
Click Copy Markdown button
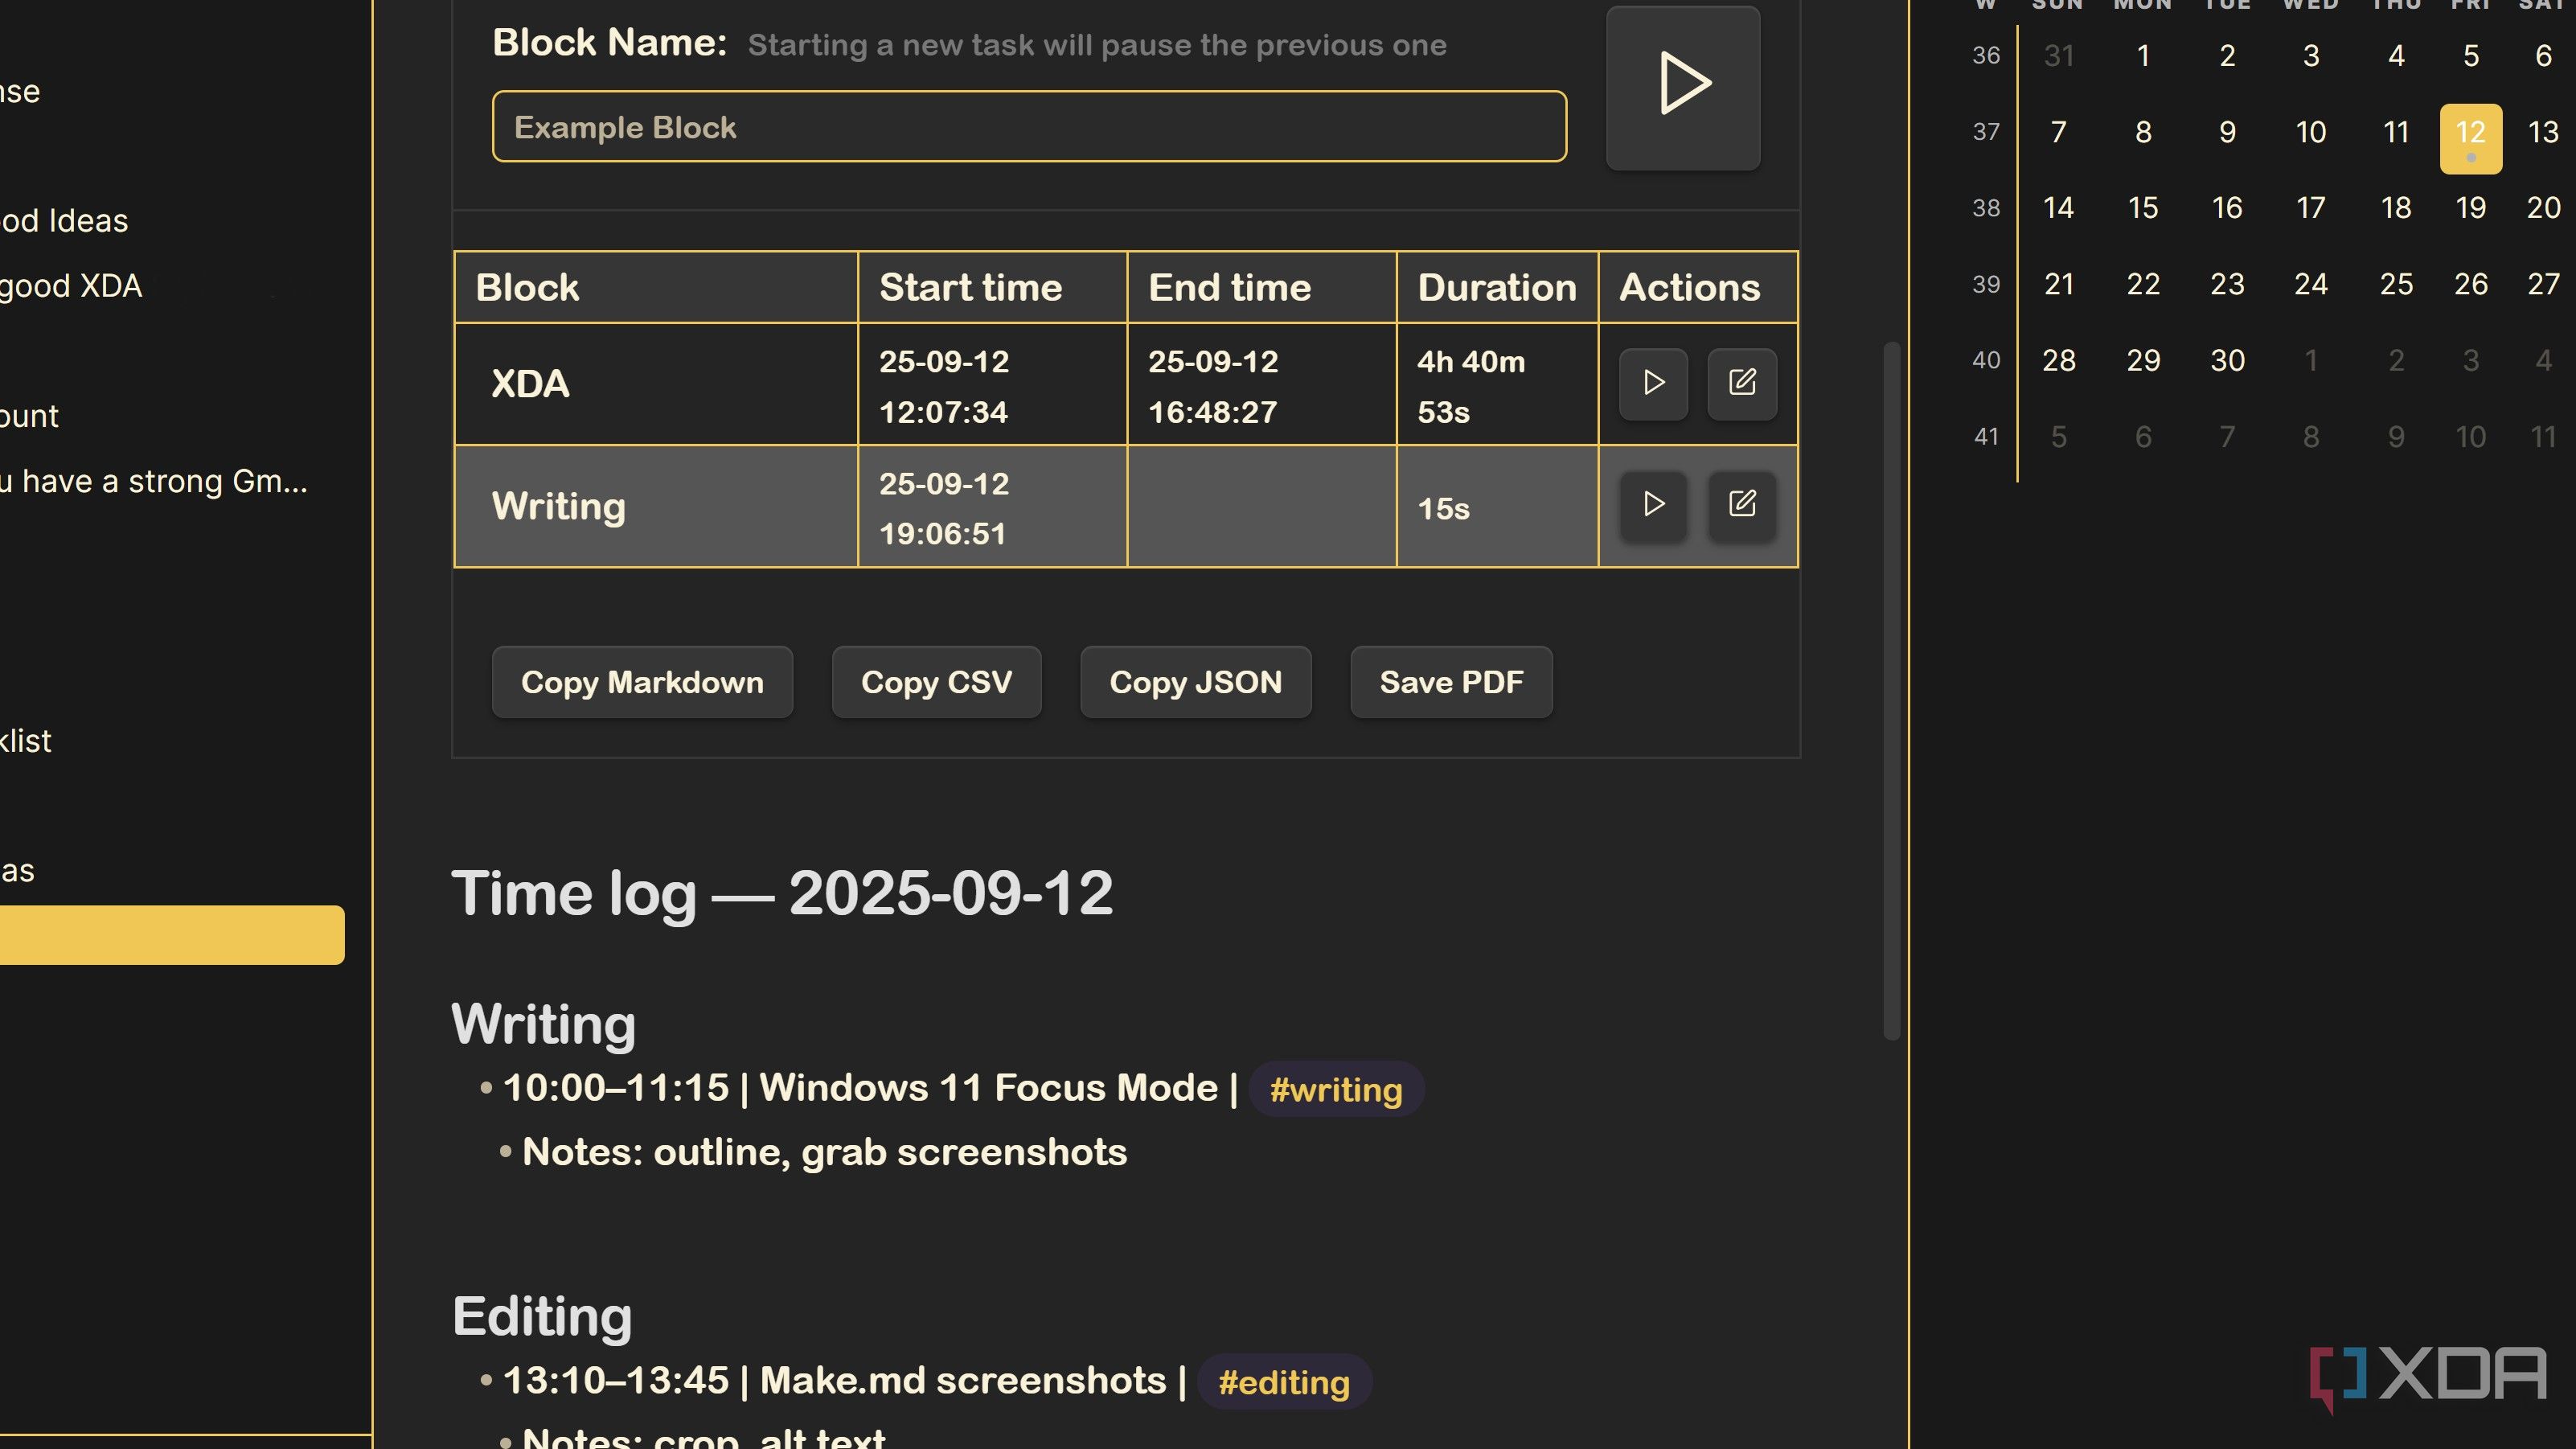[x=642, y=682]
